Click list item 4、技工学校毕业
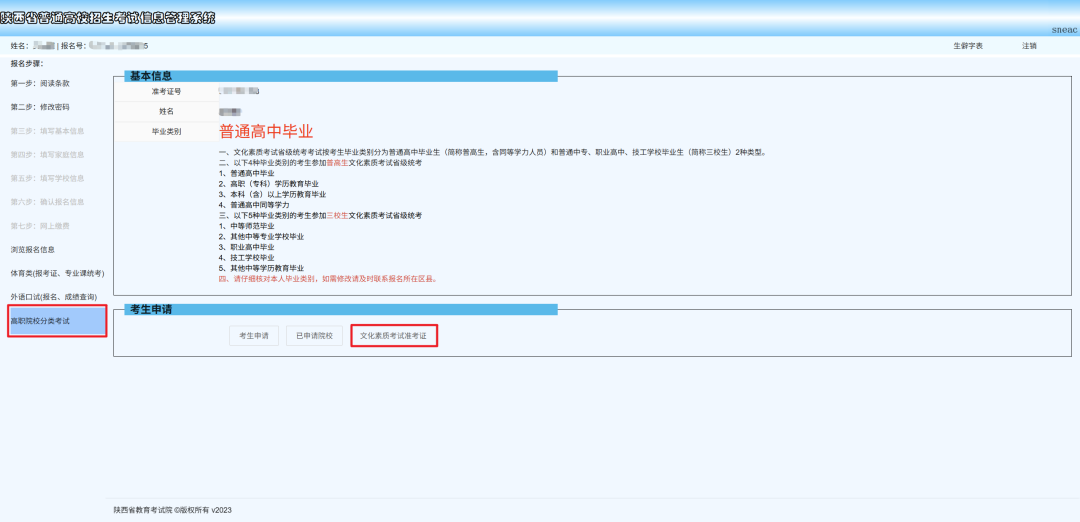 coord(247,258)
